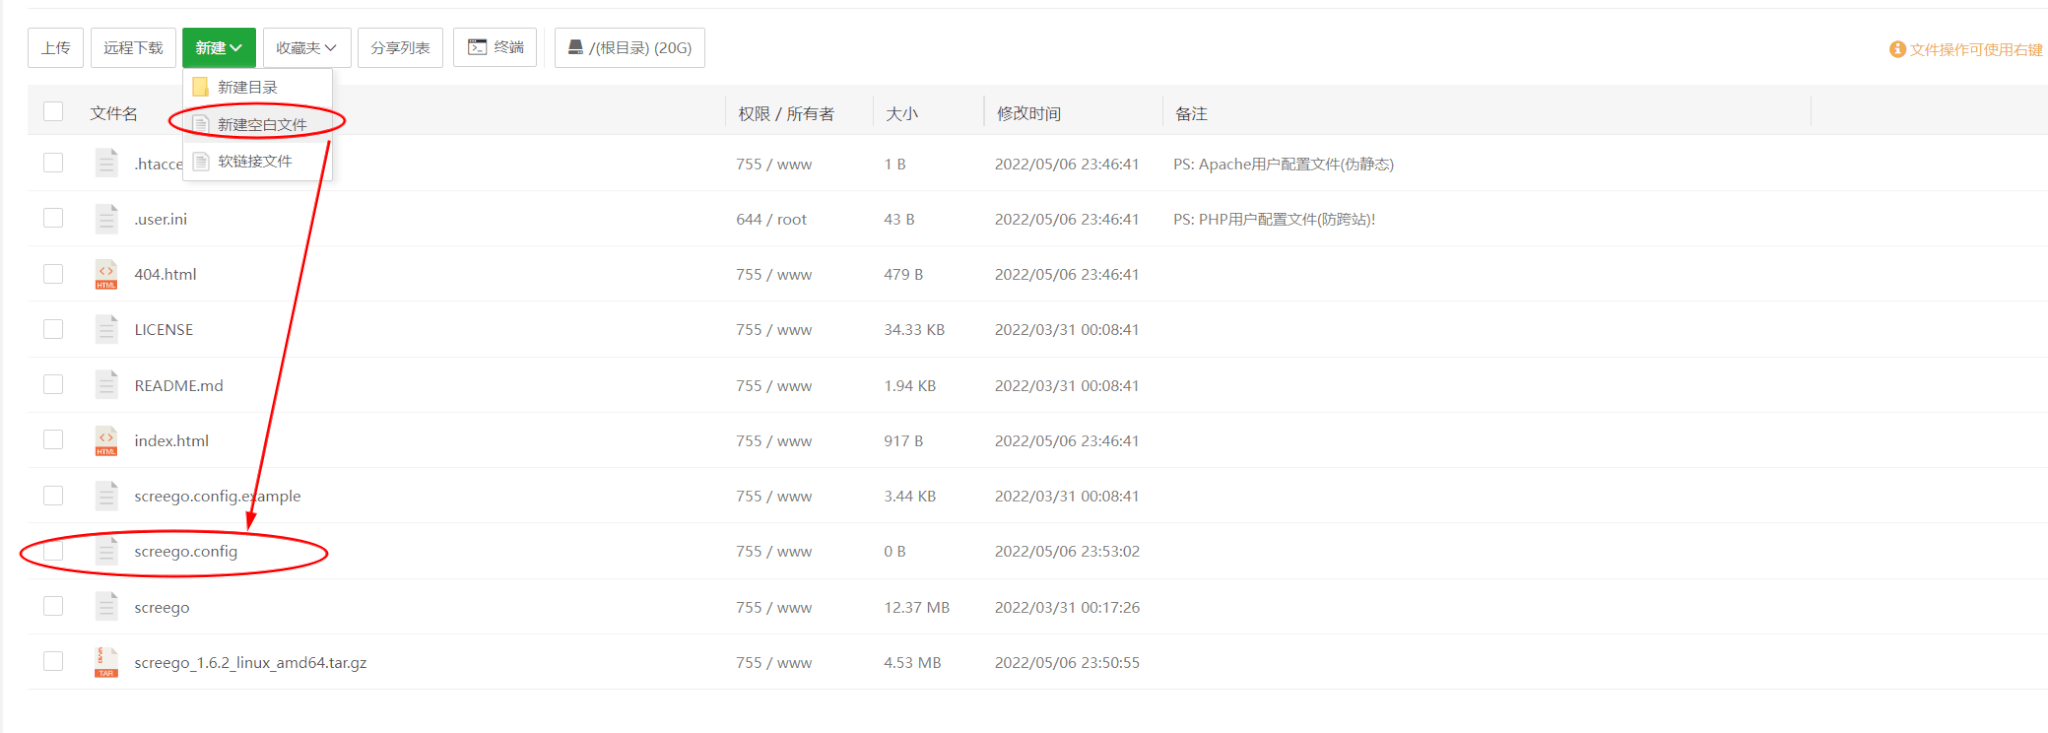Check the box for .htaccess row

click(x=53, y=162)
